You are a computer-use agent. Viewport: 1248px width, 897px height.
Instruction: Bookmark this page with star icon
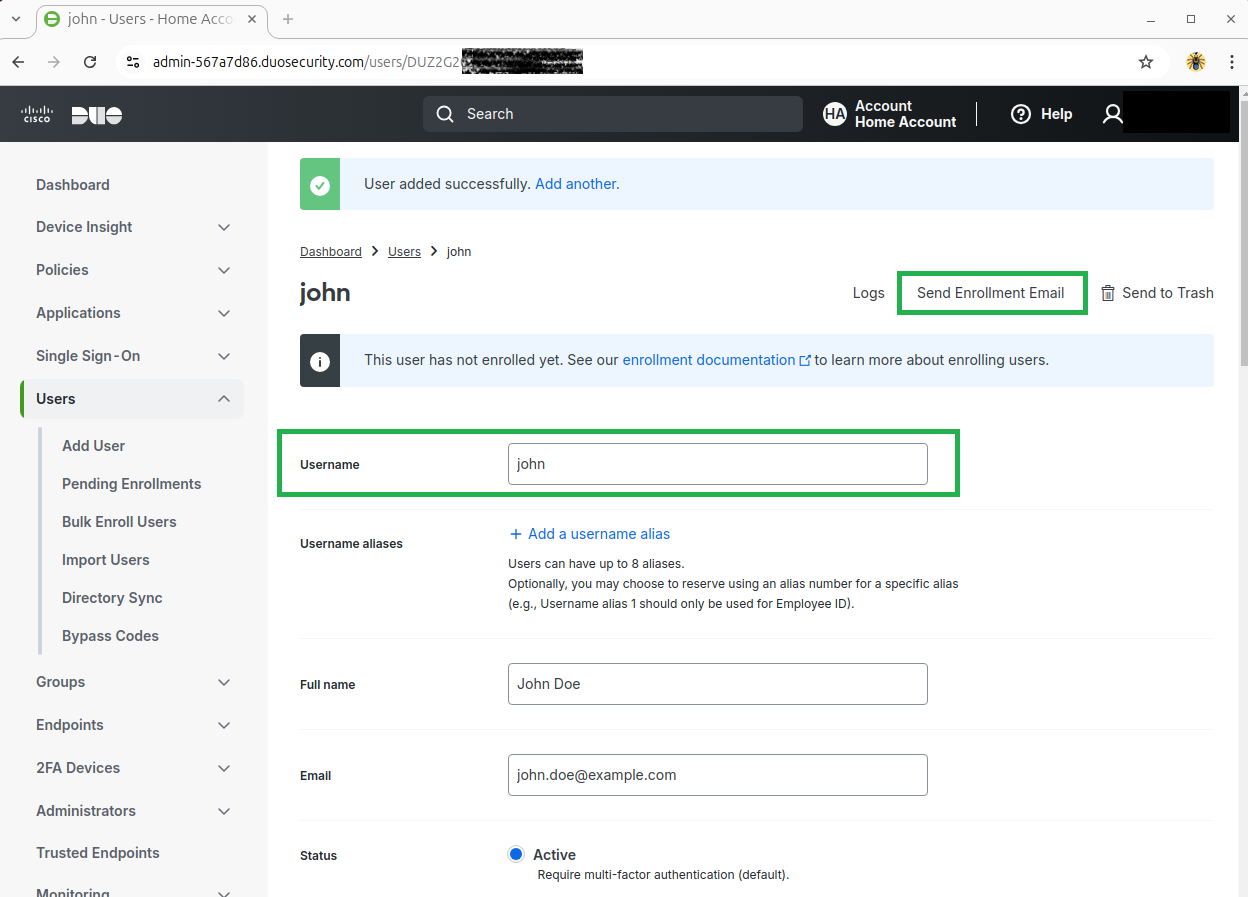[1146, 62]
